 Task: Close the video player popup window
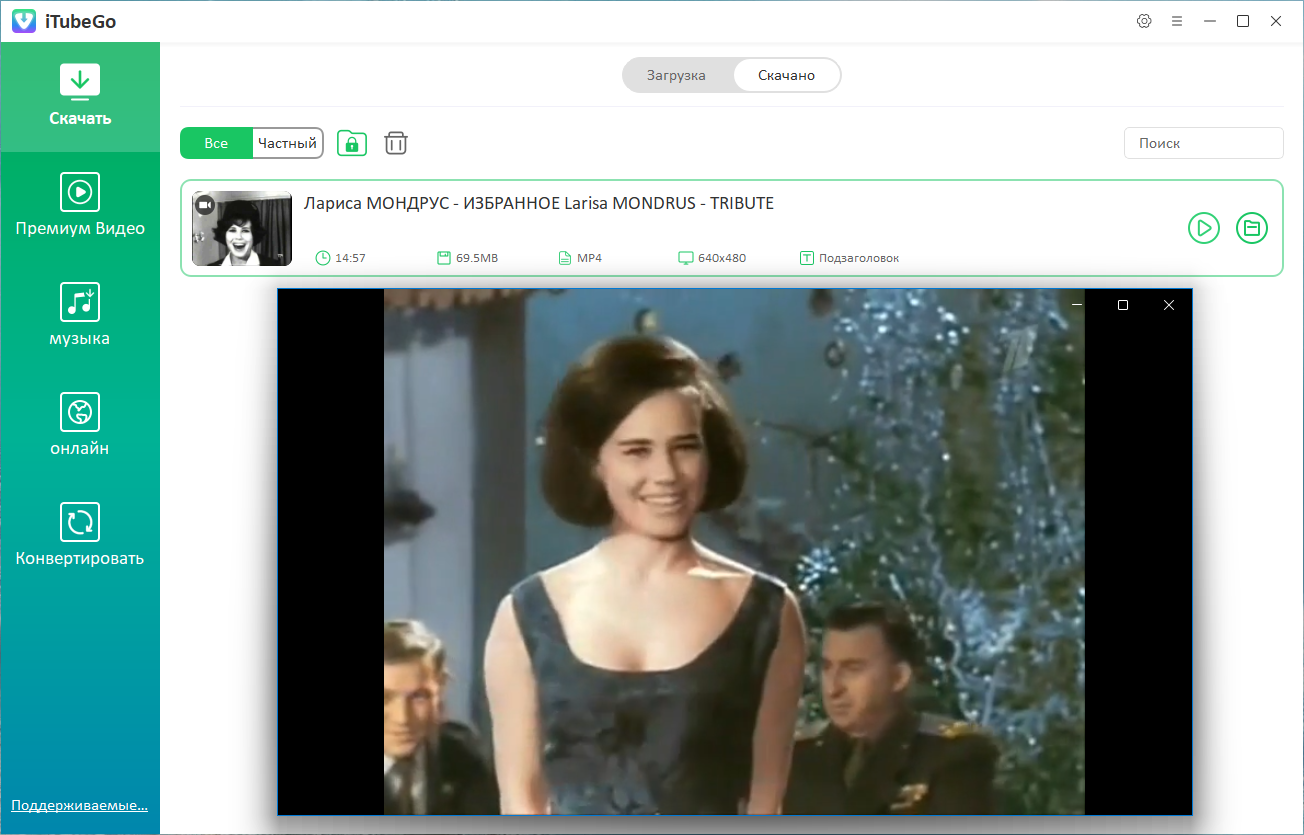click(x=1169, y=305)
